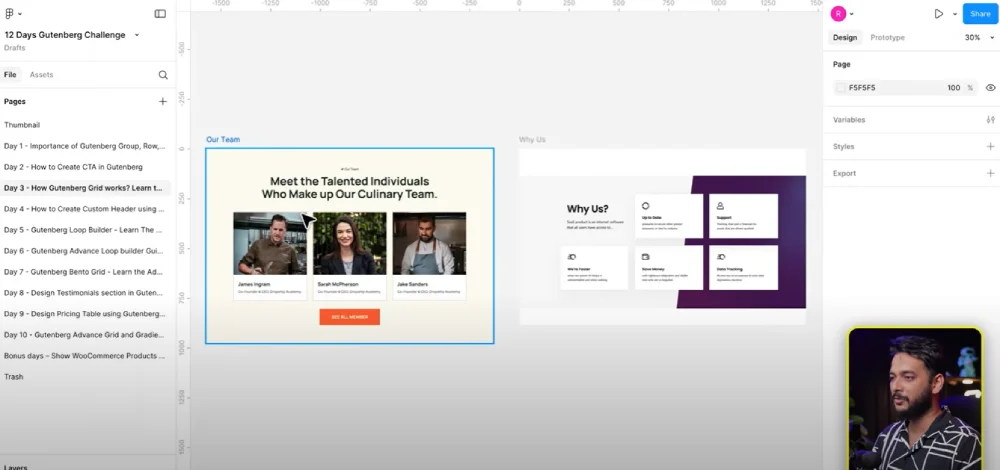This screenshot has width=1000, height=470.
Task: Expand the file name dropdown chevron
Action: coord(136,35)
